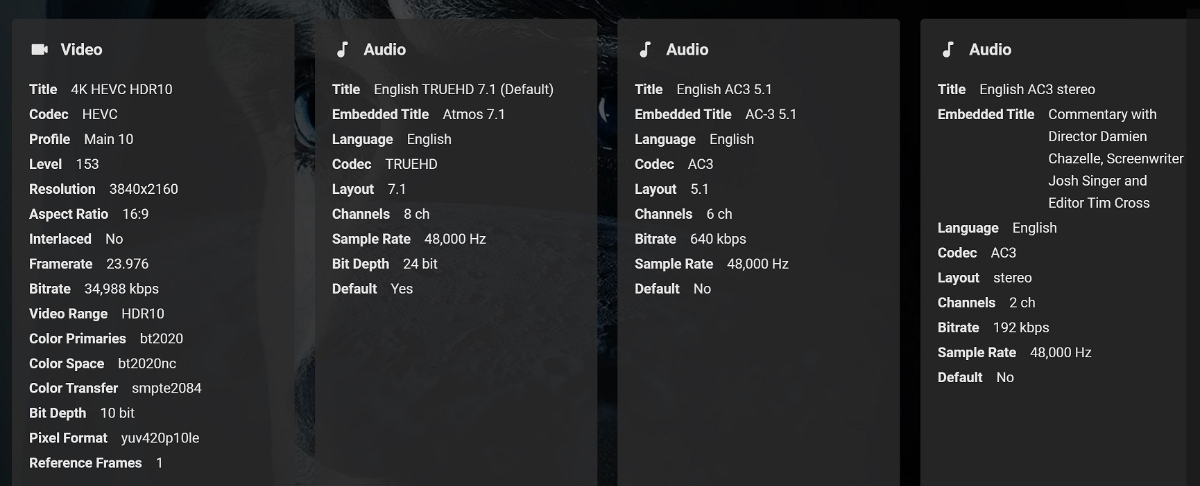
Task: Click the AC-3 5.1 embedded title
Action: coord(771,114)
